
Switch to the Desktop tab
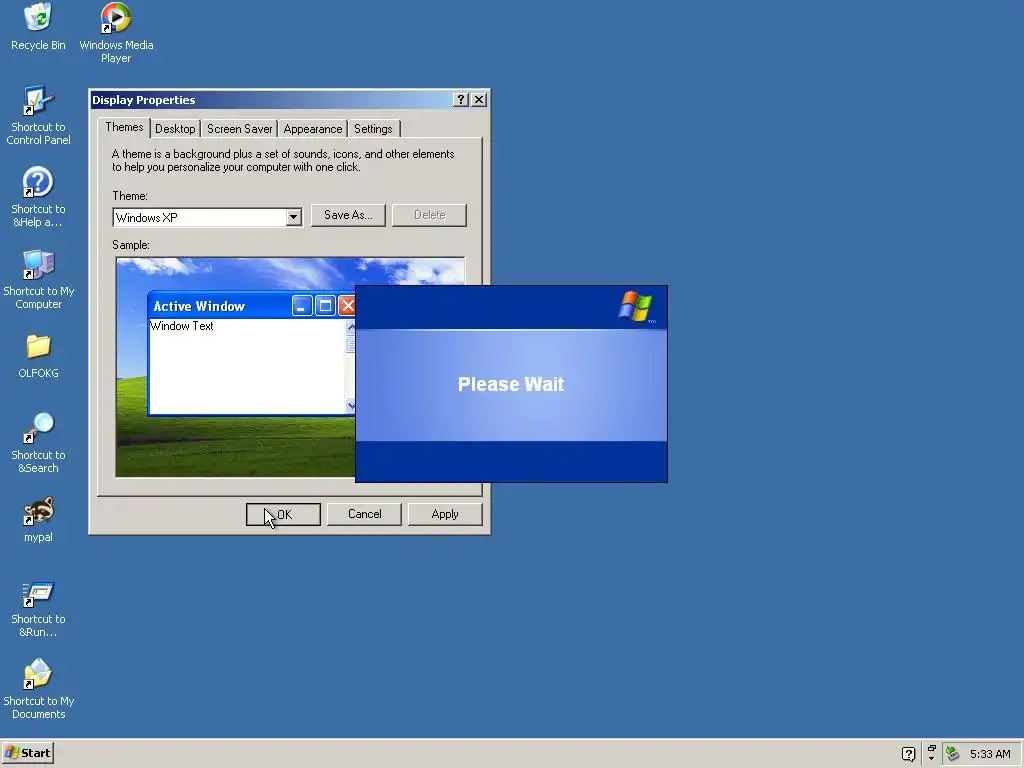pos(175,129)
